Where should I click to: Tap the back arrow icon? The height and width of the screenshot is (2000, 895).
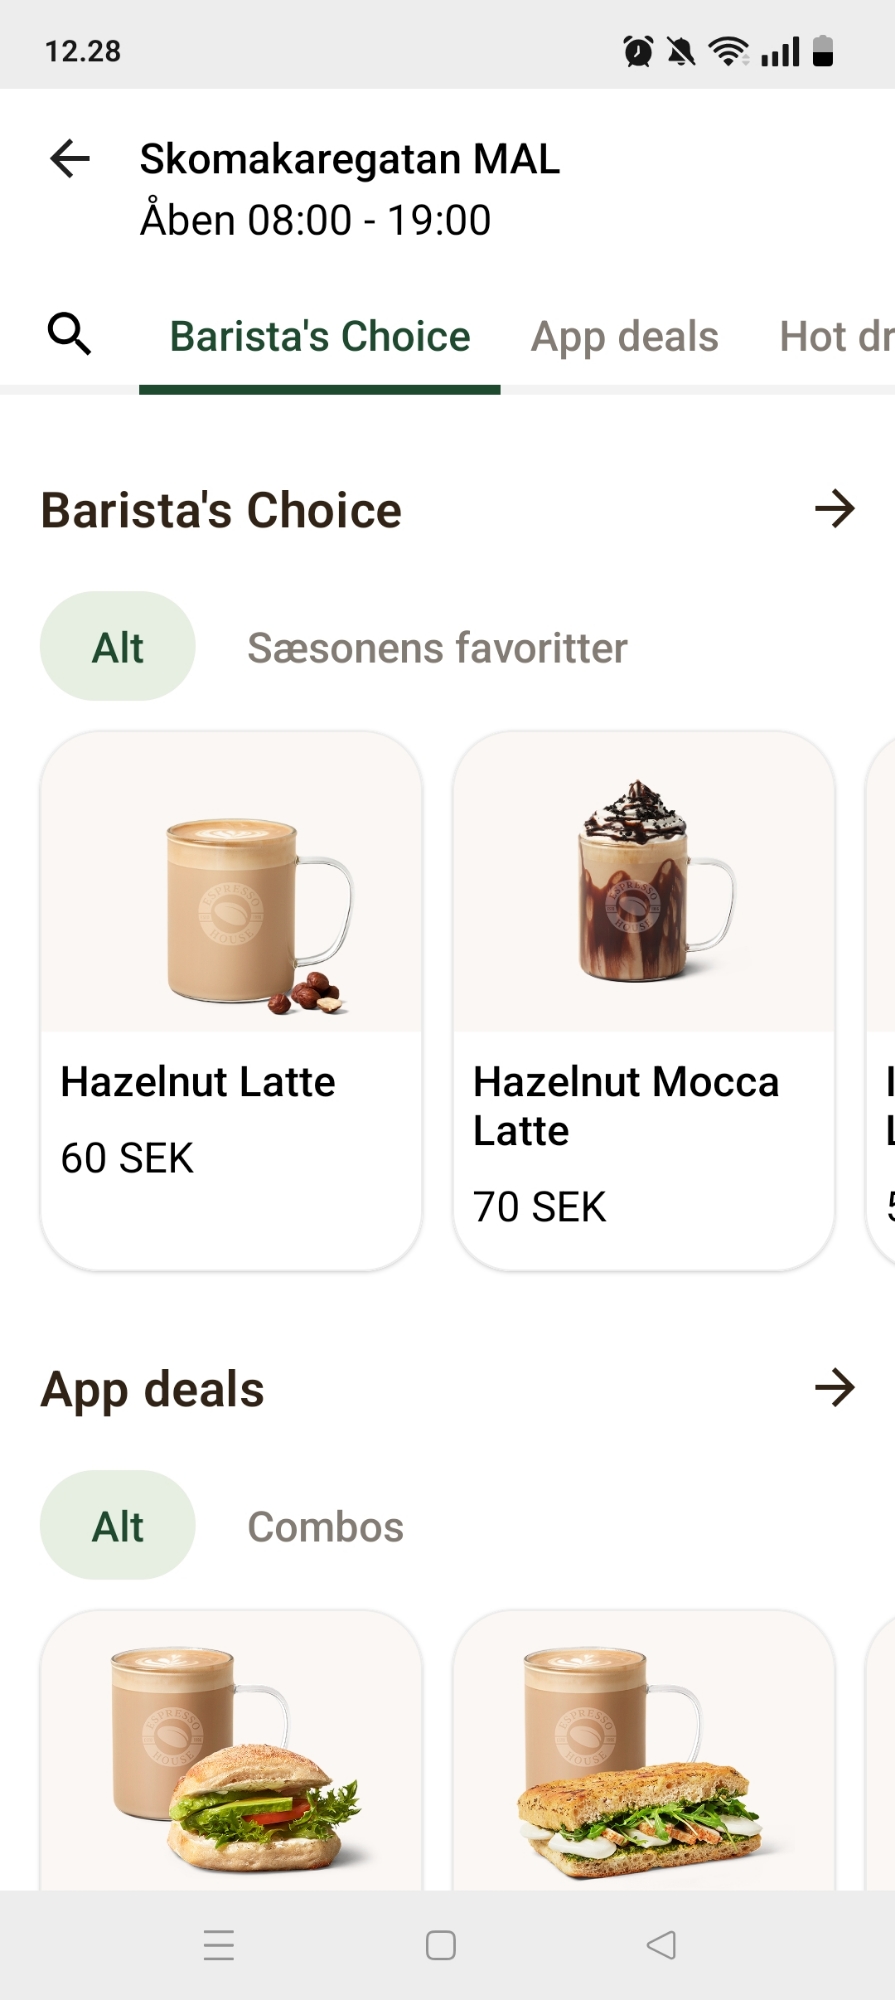click(70, 159)
